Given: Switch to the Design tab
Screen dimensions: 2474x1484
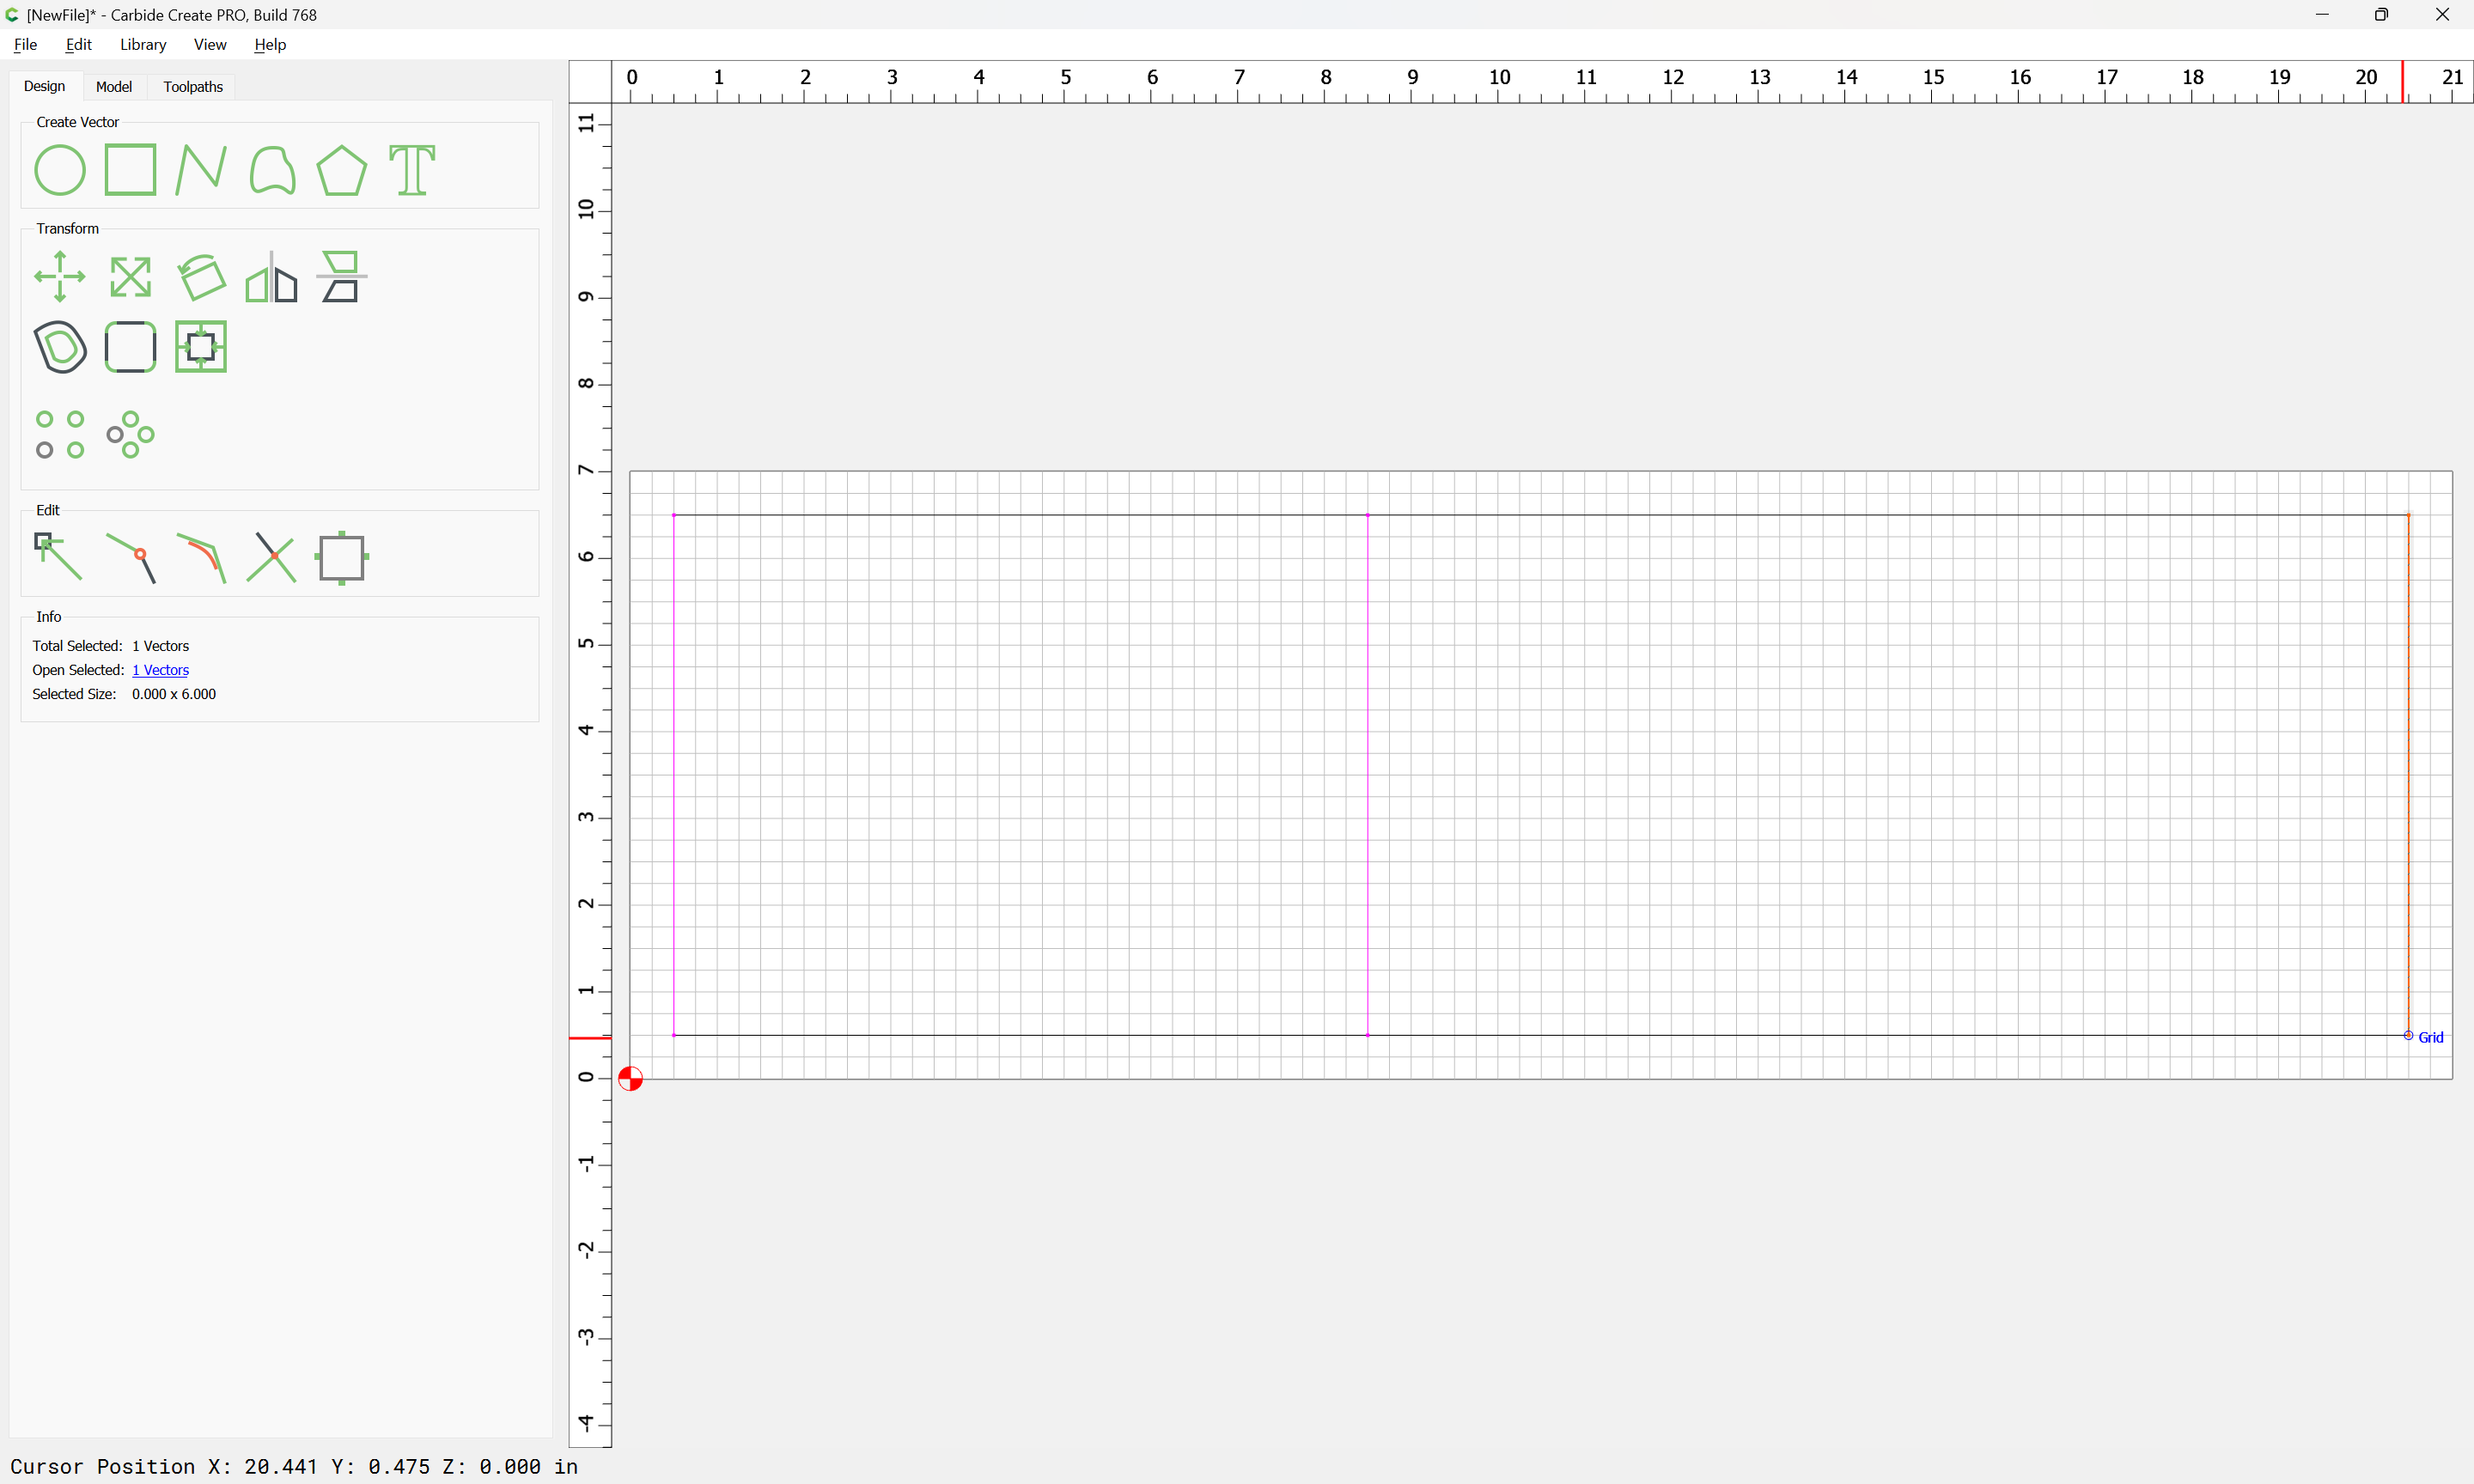Looking at the screenshot, I should [45, 86].
